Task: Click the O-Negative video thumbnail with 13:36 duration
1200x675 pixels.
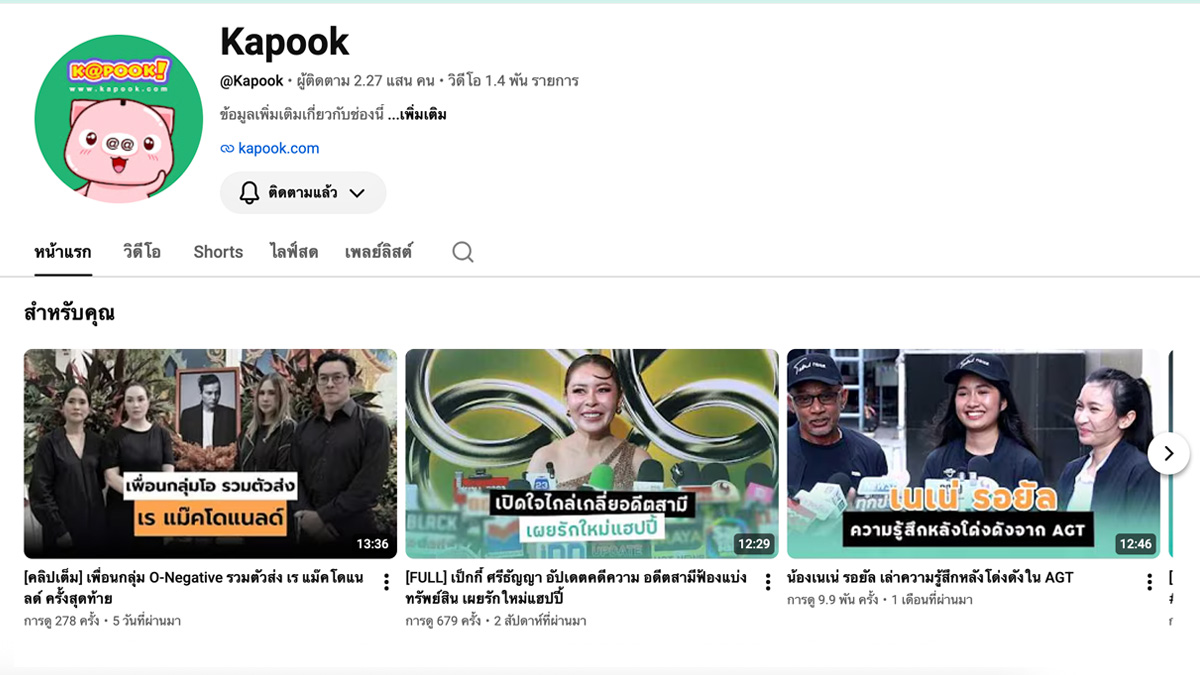Action: click(x=210, y=453)
